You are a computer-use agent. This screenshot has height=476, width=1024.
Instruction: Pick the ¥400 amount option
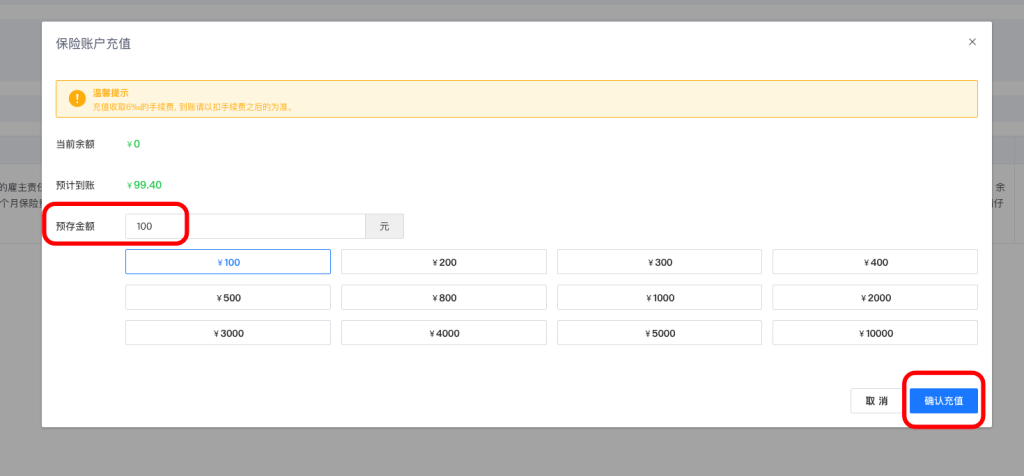[x=875, y=262]
